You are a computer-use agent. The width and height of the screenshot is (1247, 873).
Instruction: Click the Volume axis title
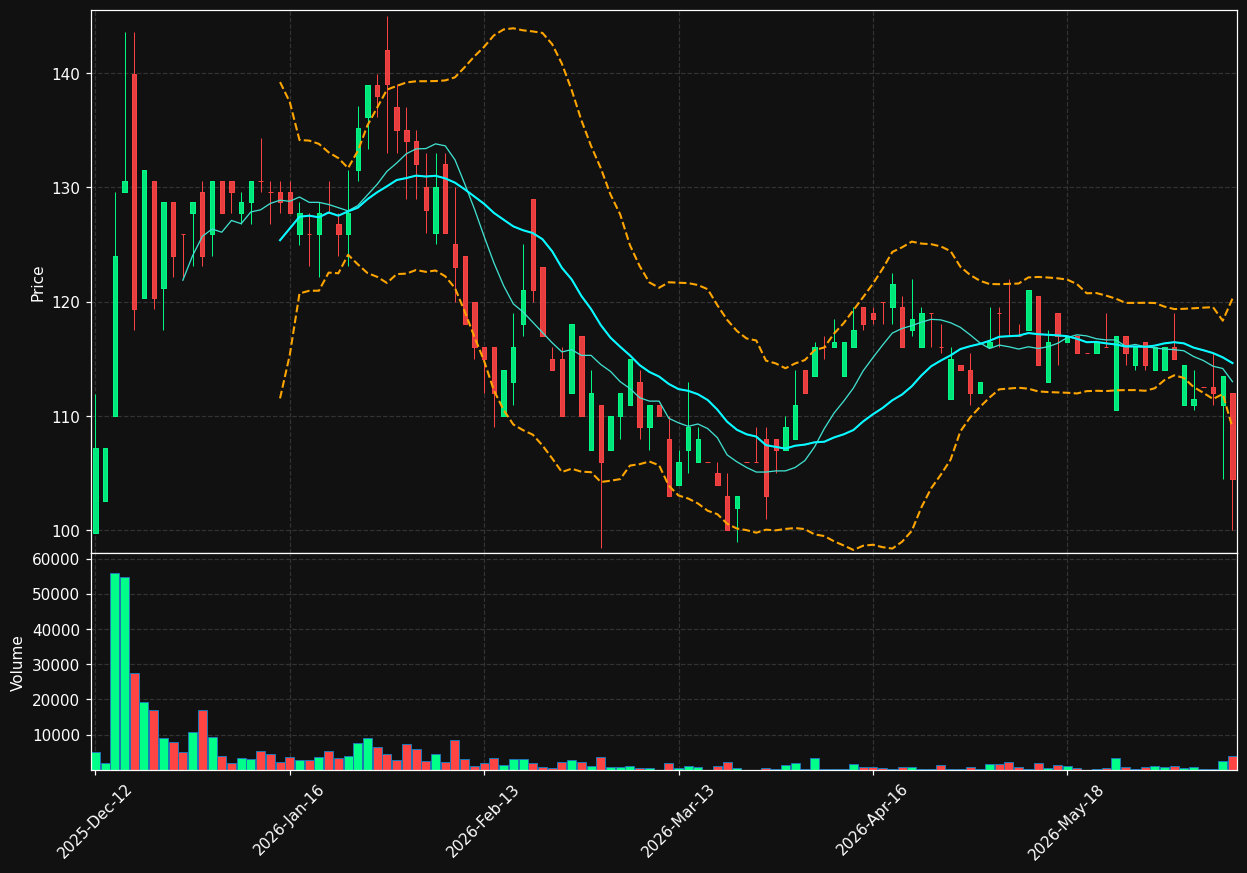(x=18, y=662)
